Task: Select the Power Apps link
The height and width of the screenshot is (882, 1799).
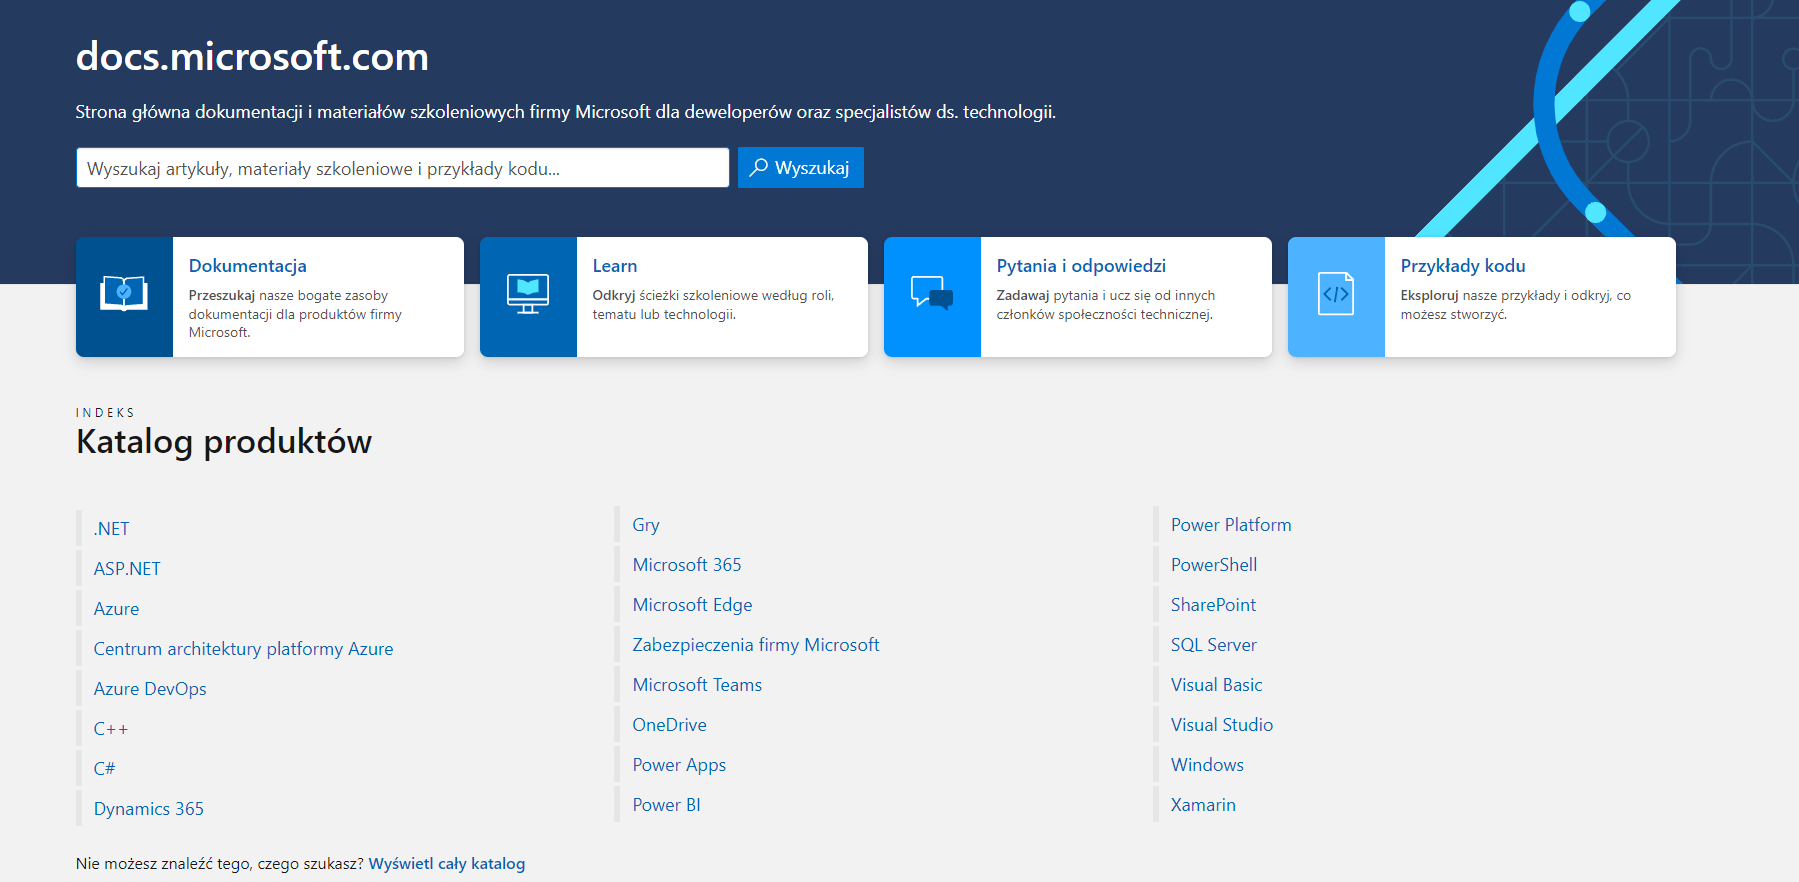Action: click(679, 765)
